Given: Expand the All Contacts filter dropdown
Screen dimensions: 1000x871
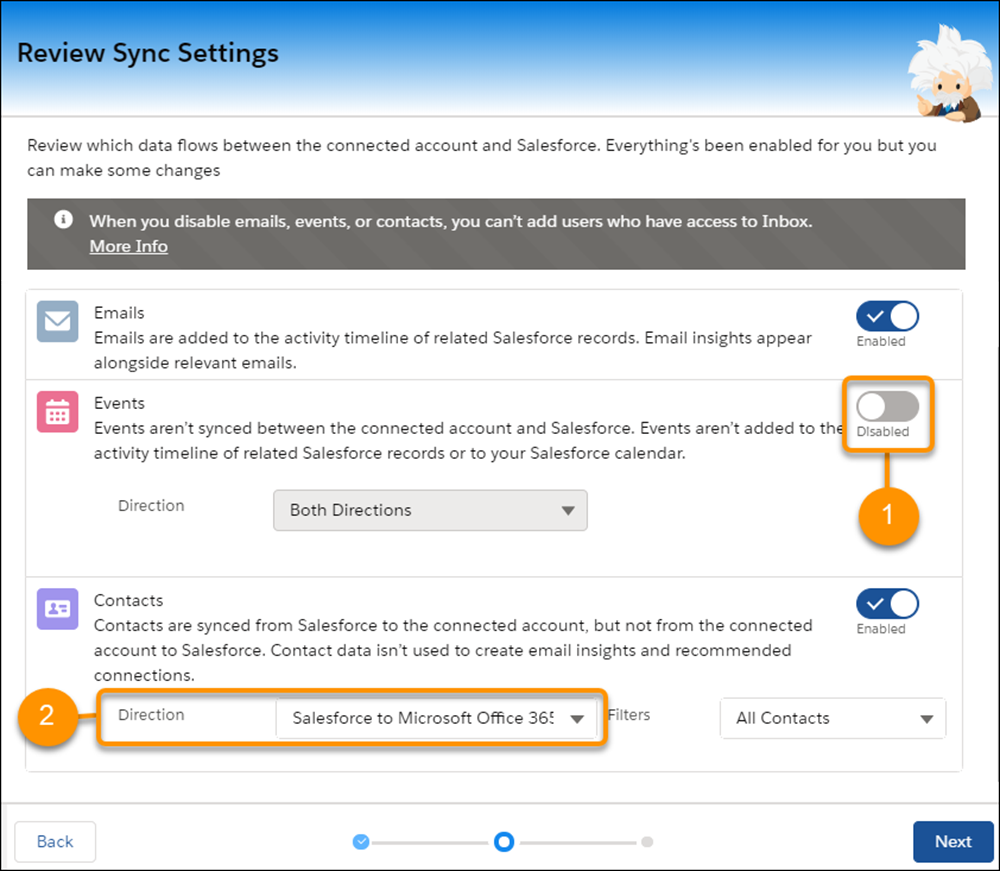Looking at the screenshot, I should click(x=833, y=718).
